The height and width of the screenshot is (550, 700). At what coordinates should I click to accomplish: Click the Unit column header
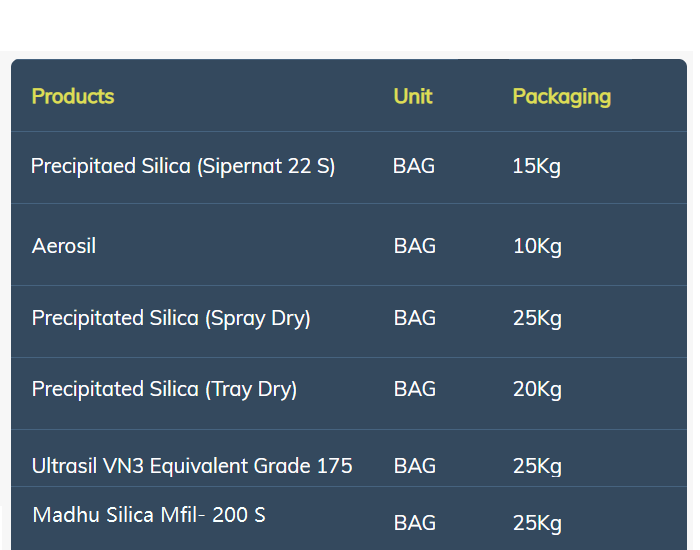point(413,96)
